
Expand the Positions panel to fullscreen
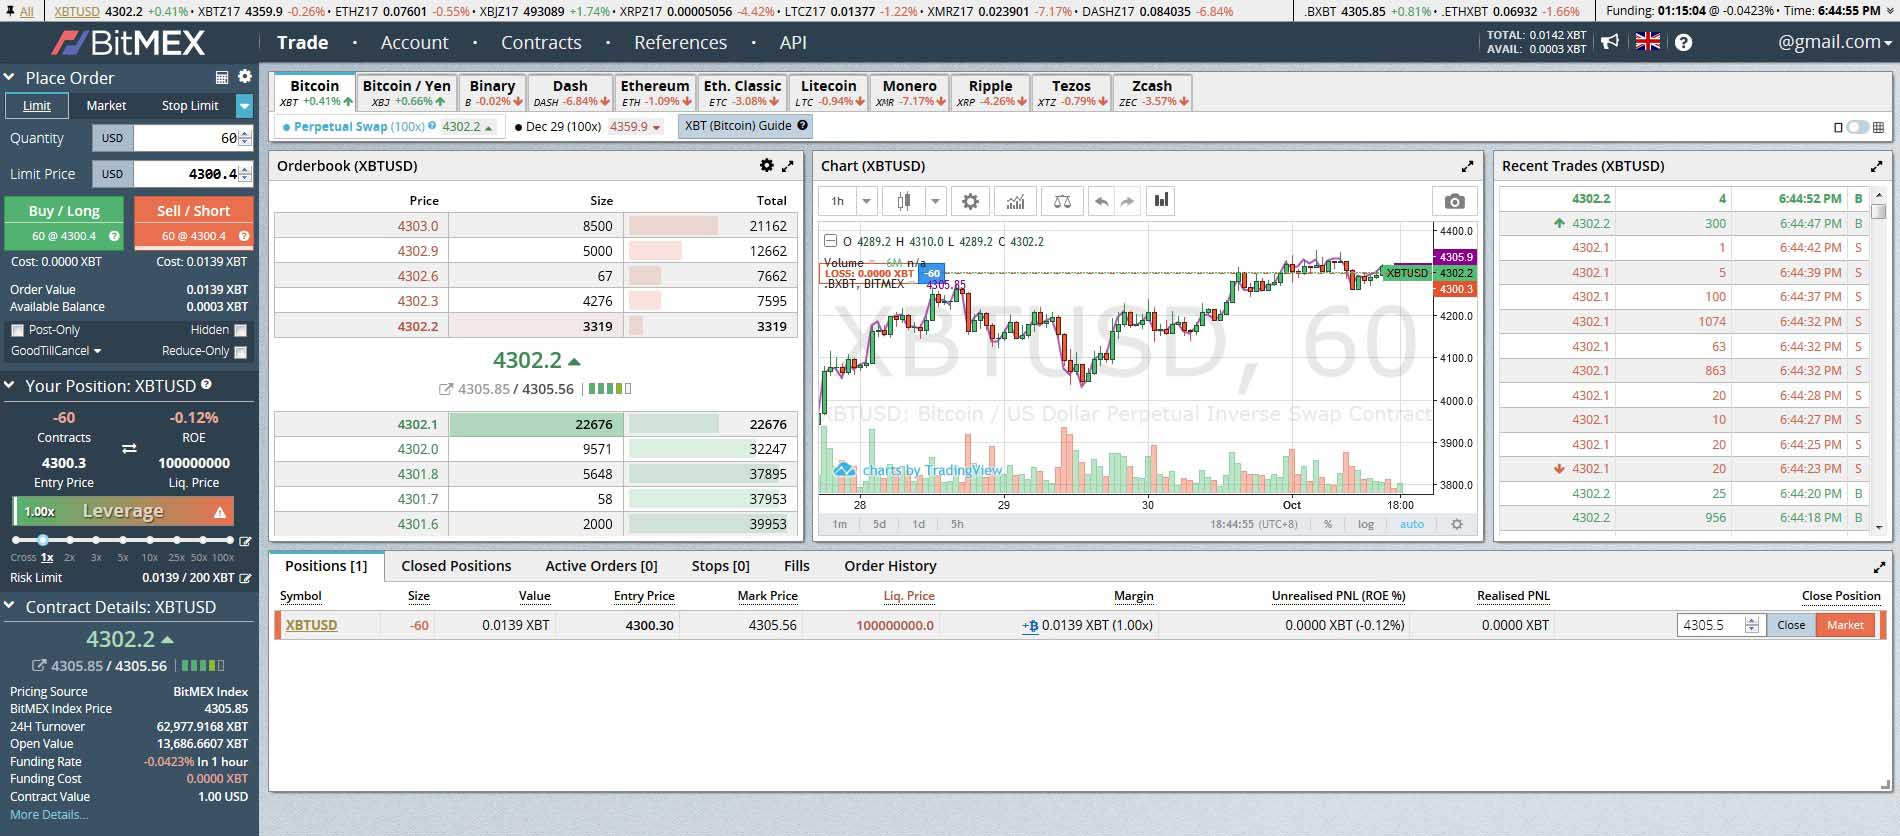coord(1879,566)
